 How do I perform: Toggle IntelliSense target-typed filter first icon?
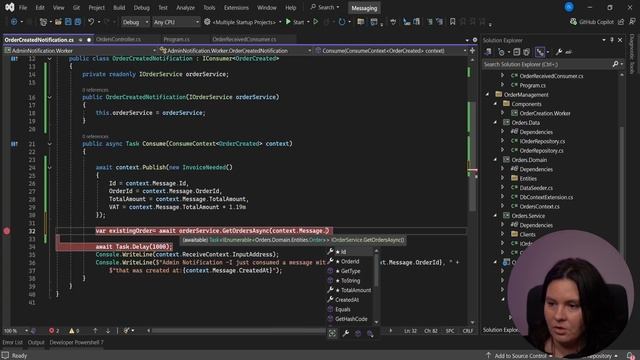coord(332,333)
